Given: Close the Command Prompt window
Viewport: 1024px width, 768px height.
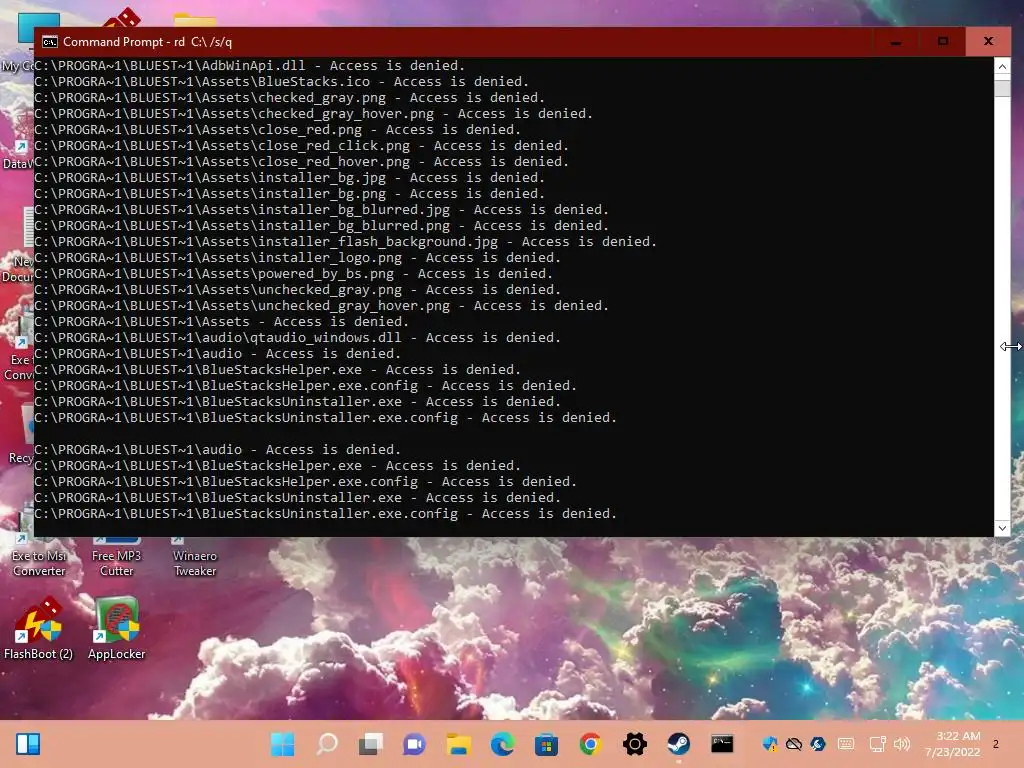Looking at the screenshot, I should click(988, 42).
